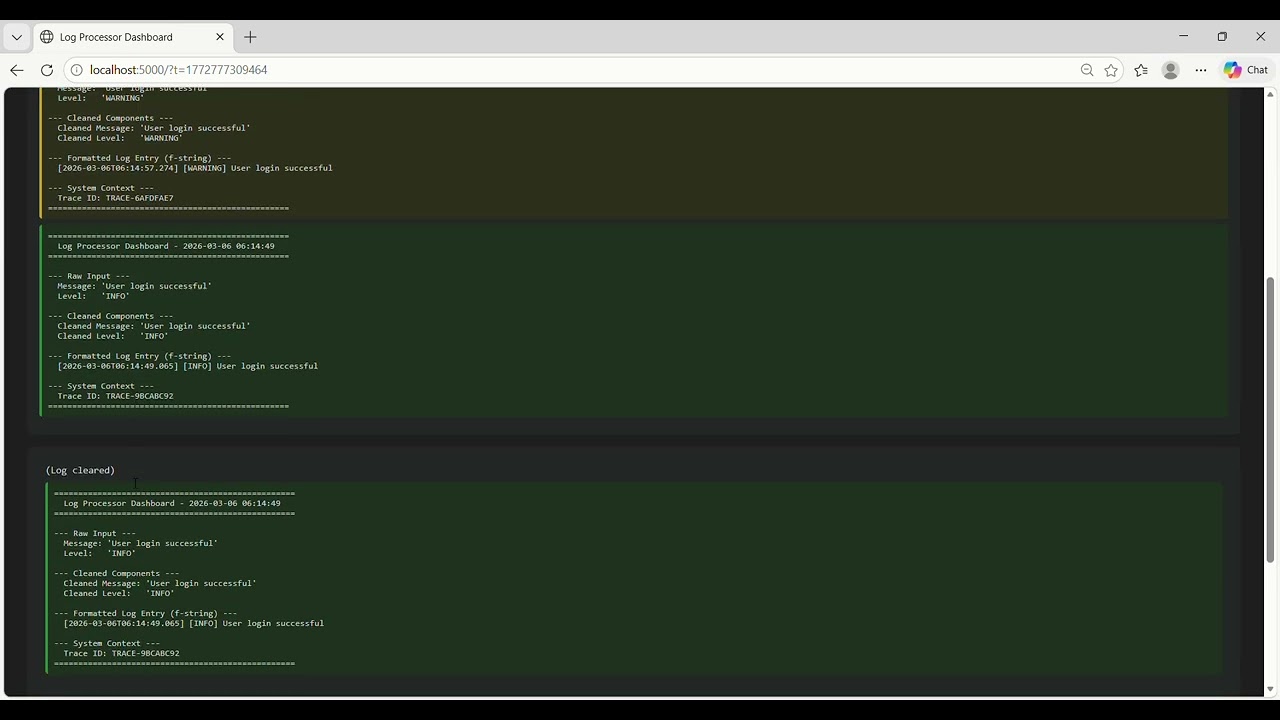Screen dimensions: 1280x720
Task: Select the Log Processor Dashboard tab
Action: (134, 37)
